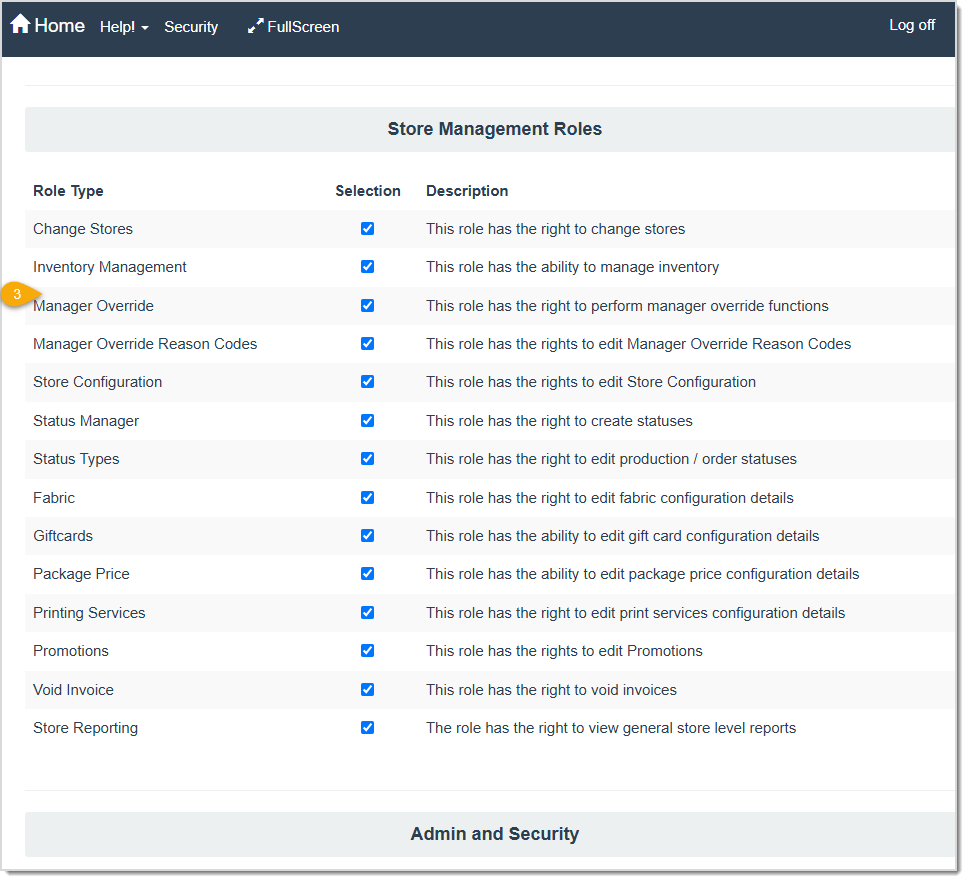Click the orange step 3 callout marker
Screen dimensions: 967x881
[14, 294]
